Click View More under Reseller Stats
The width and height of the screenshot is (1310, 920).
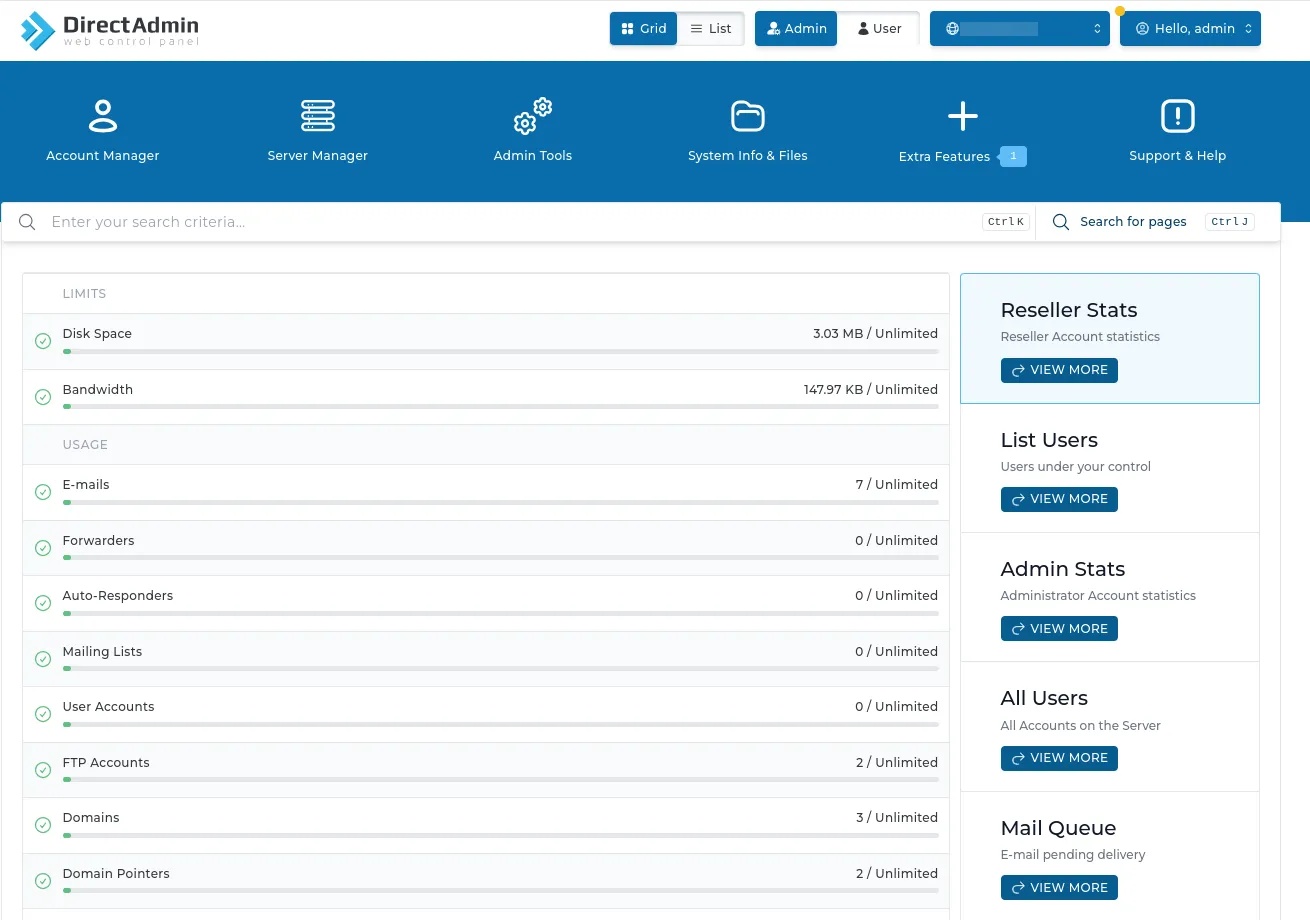click(1059, 370)
